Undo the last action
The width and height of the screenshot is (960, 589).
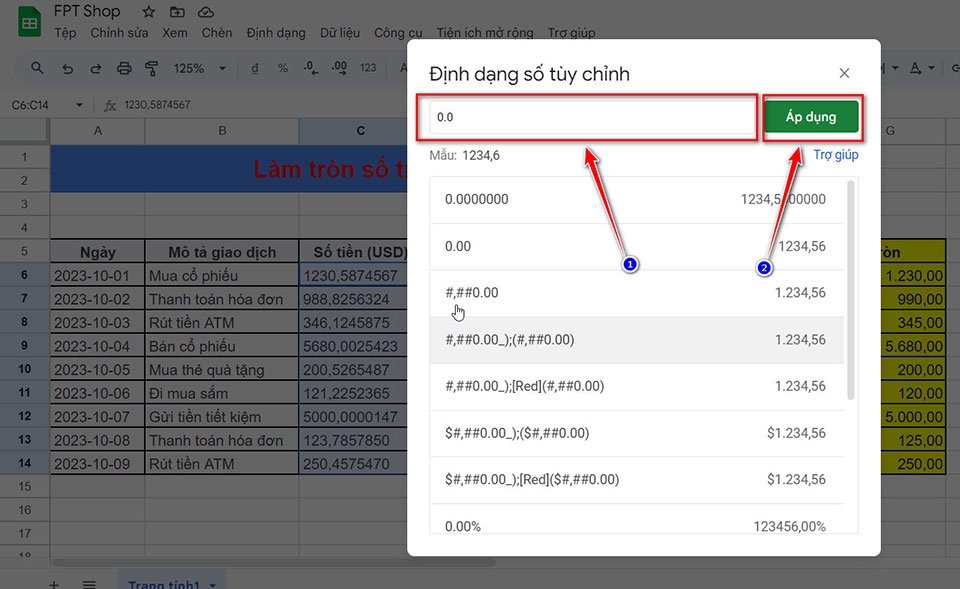67,68
